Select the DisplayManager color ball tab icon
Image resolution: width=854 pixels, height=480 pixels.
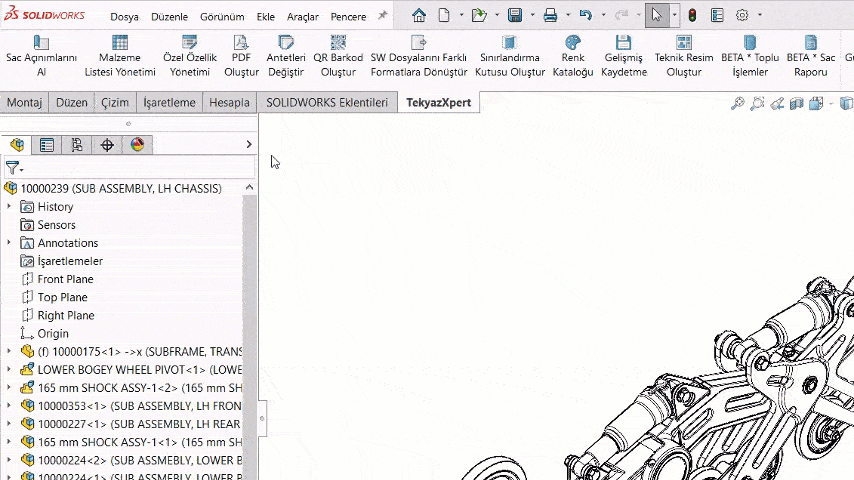(137, 144)
